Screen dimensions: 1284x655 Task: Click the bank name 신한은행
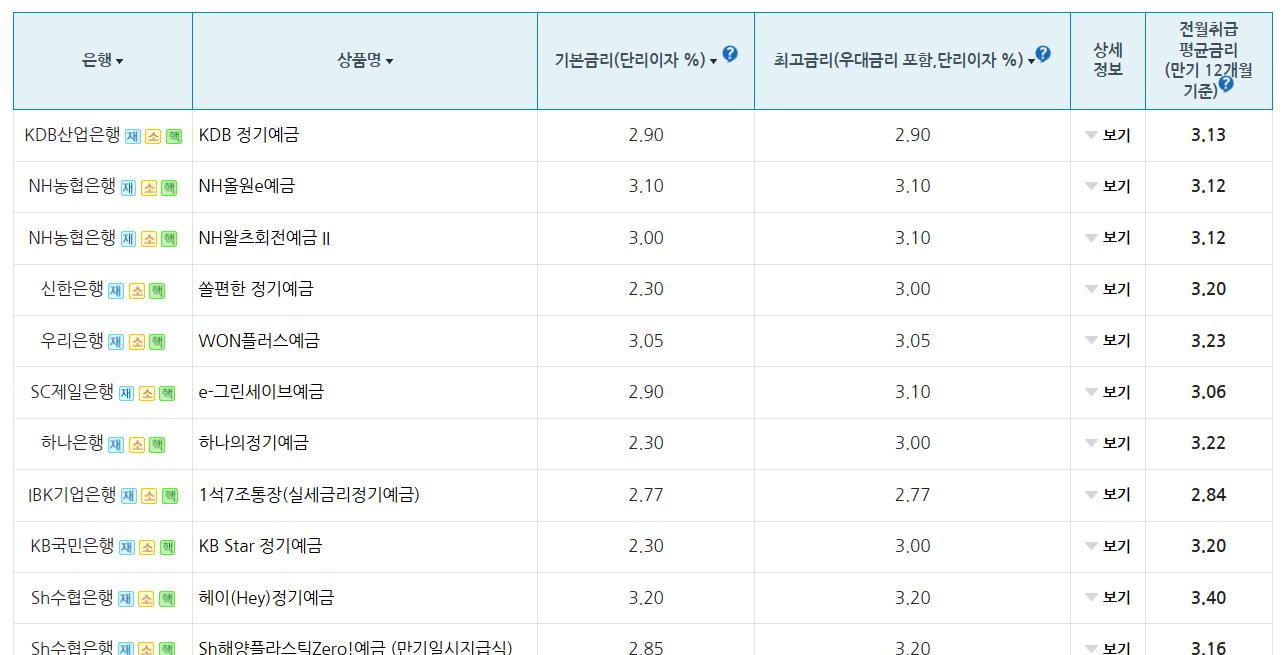(72, 289)
